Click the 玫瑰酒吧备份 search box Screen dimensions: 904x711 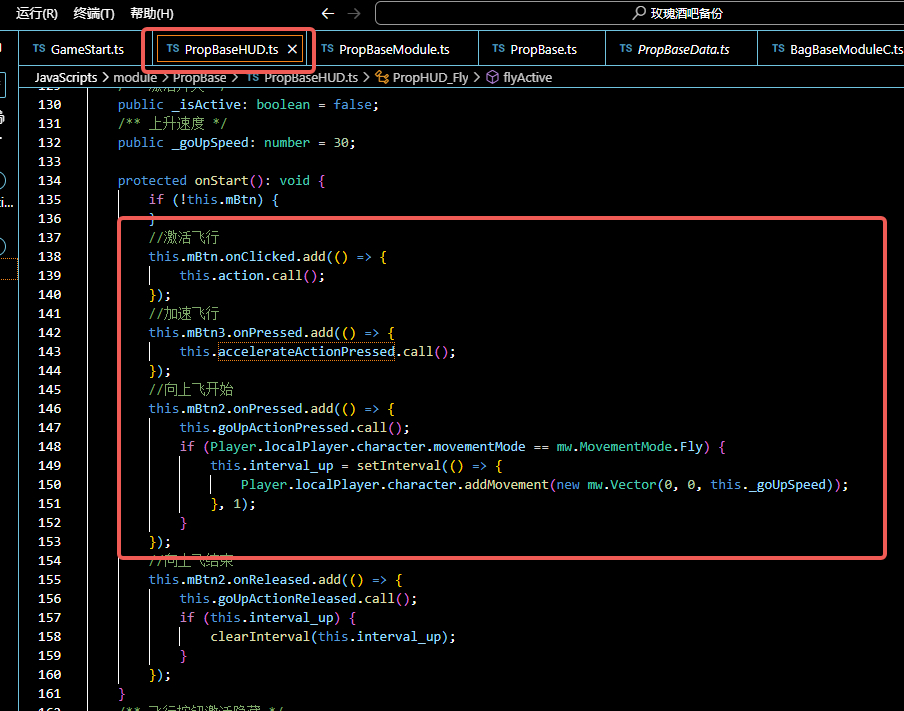639,13
